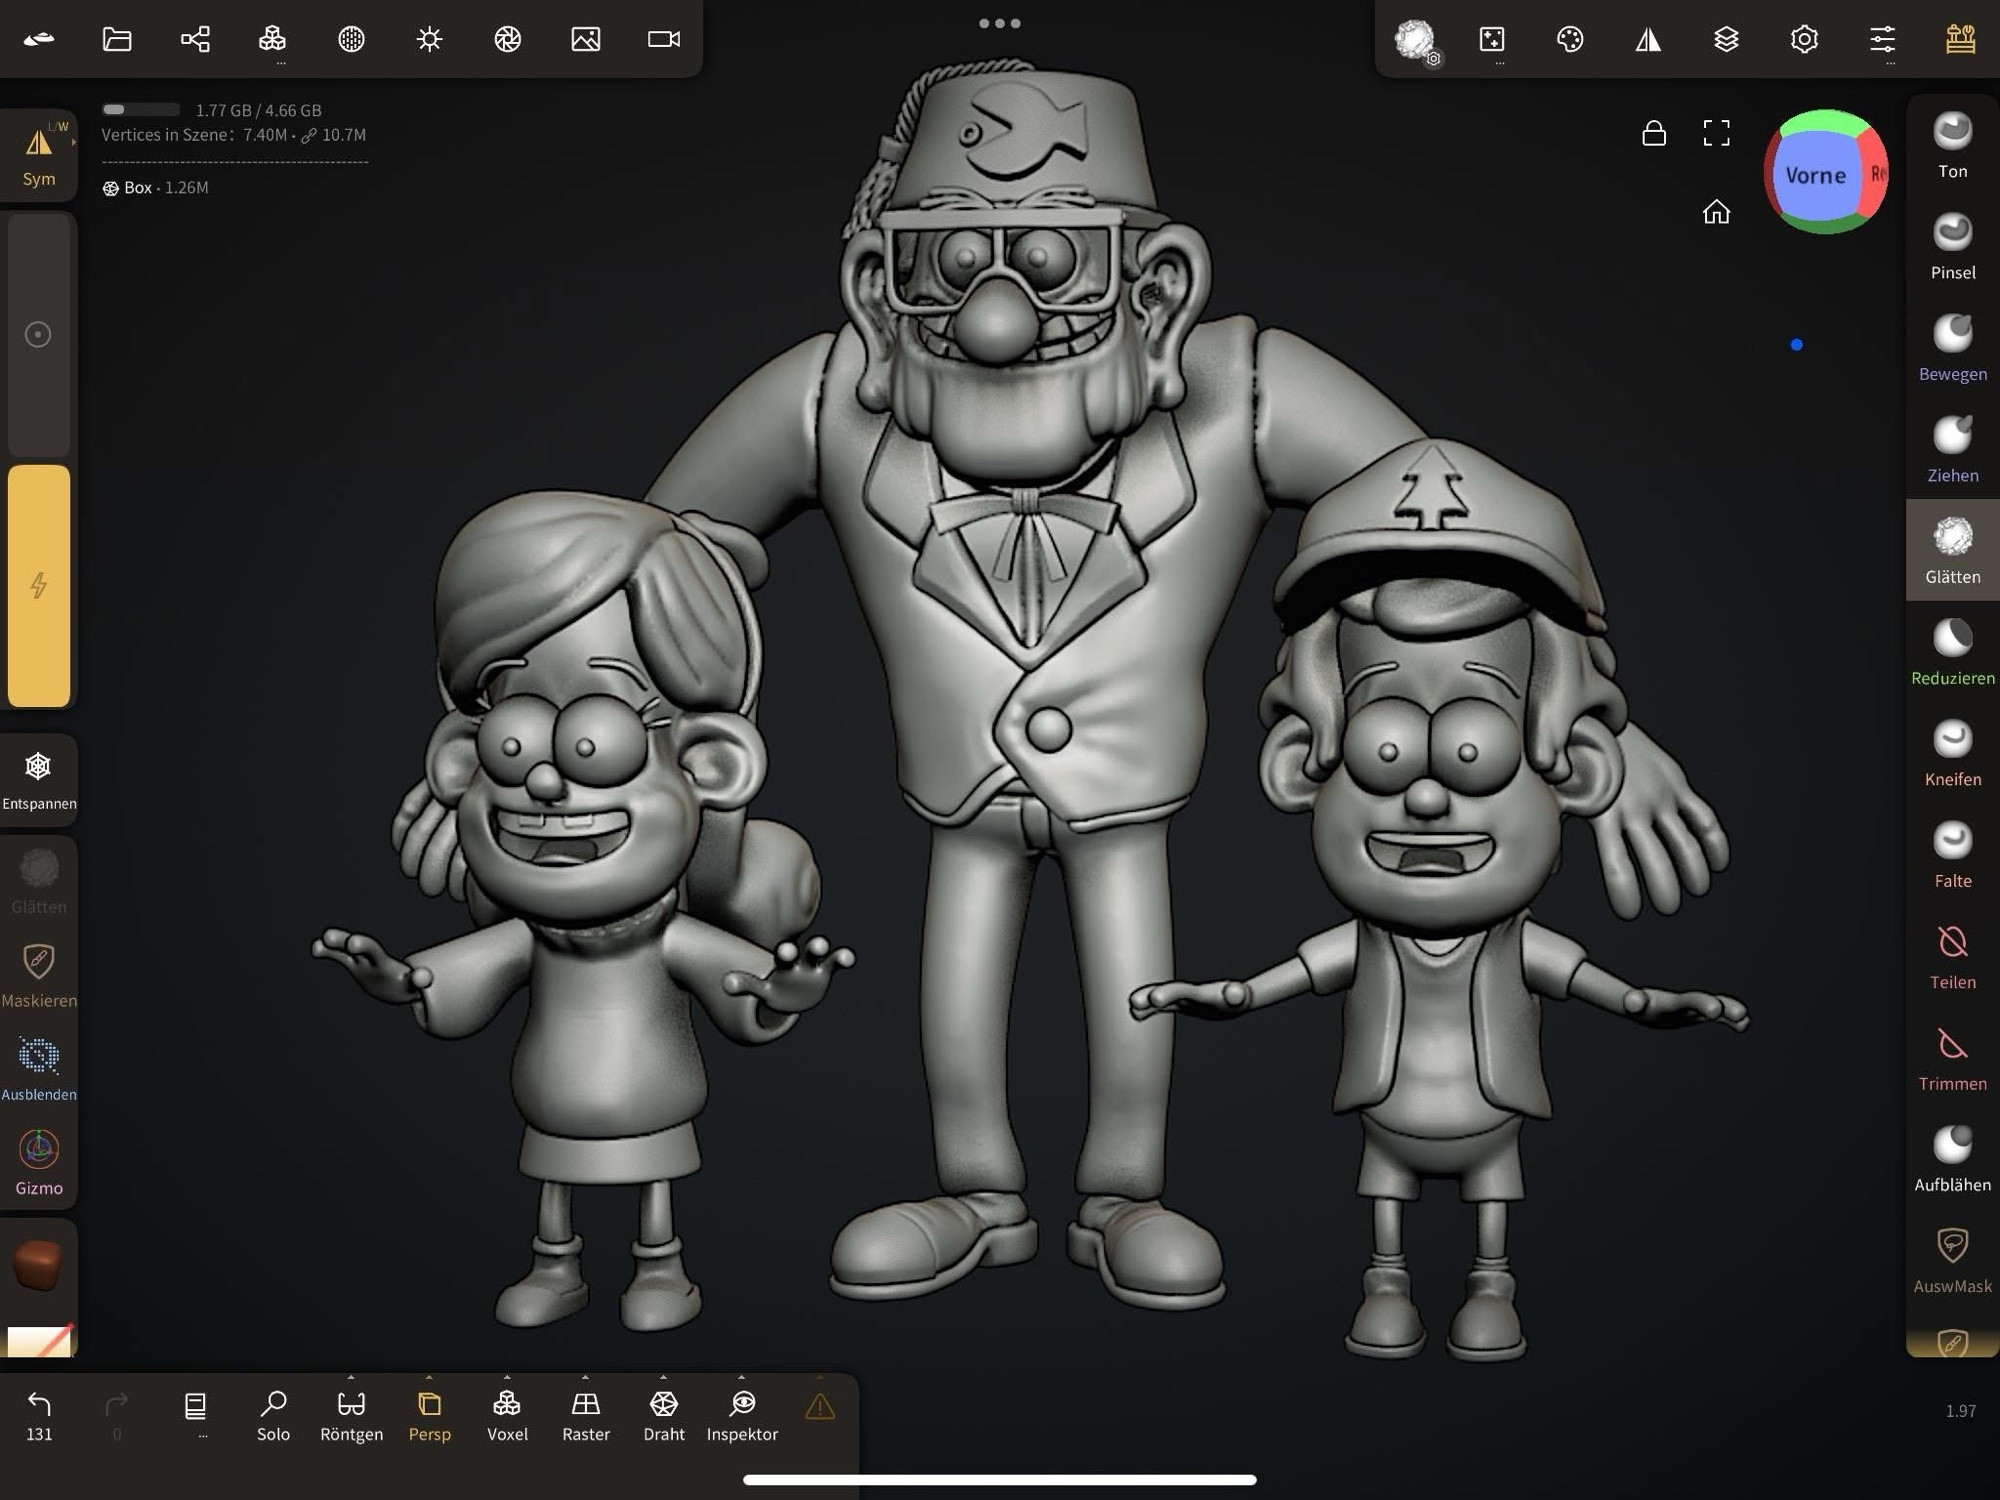Toggle Voxel remesh button
2000x1500 pixels.
(507, 1416)
